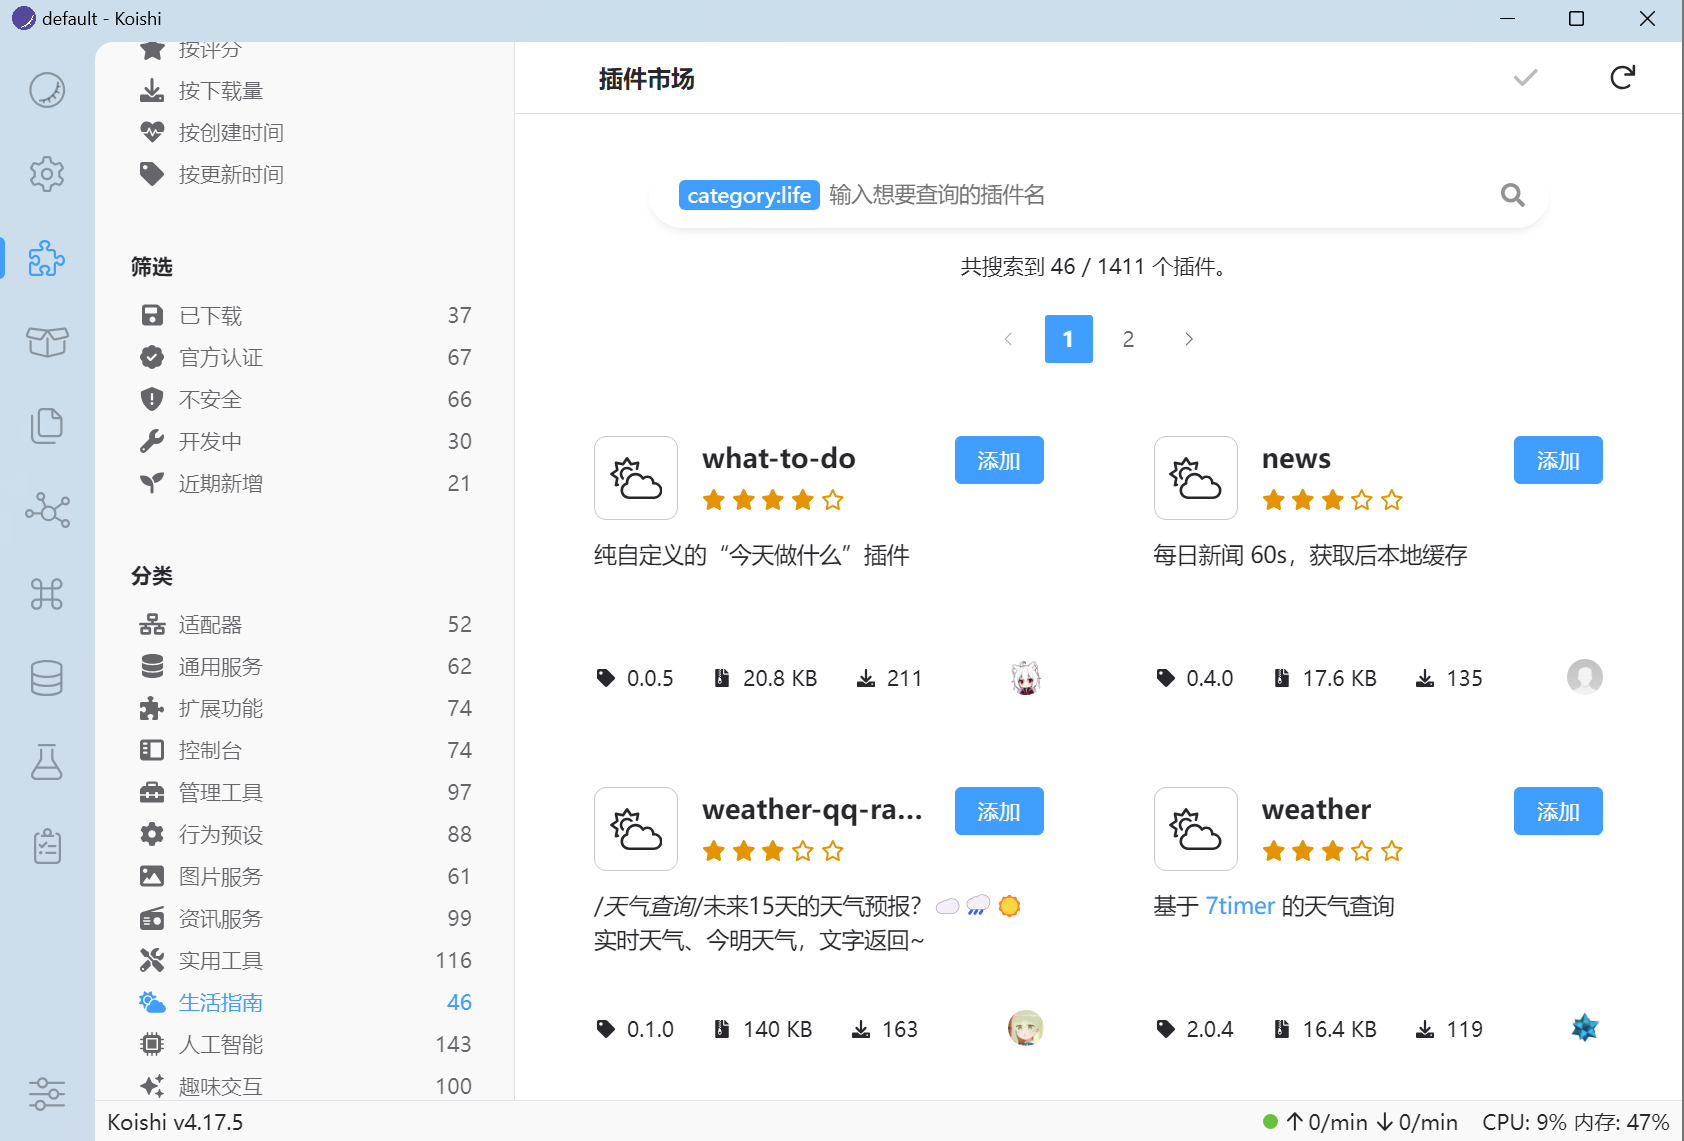Sort by update time (按更新时间)
Screen dimensions: 1684x1141
[x=305, y=175]
